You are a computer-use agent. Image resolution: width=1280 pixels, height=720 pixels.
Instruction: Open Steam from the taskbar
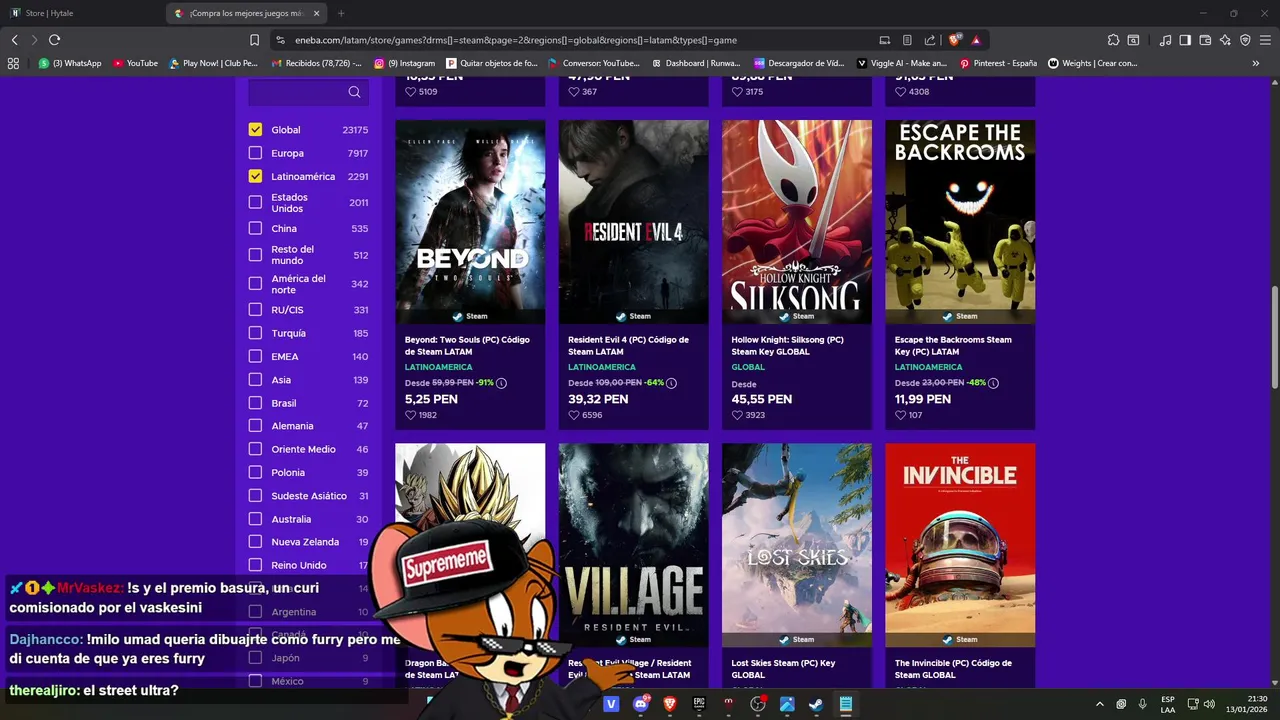click(816, 704)
